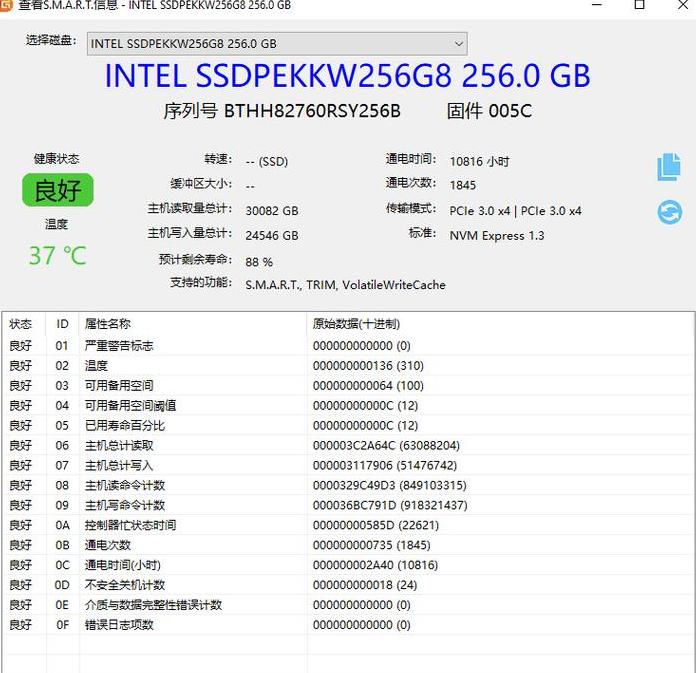Screen dimensions: 696x673
Task: Select the 温度 attribute row
Action: 348,365
